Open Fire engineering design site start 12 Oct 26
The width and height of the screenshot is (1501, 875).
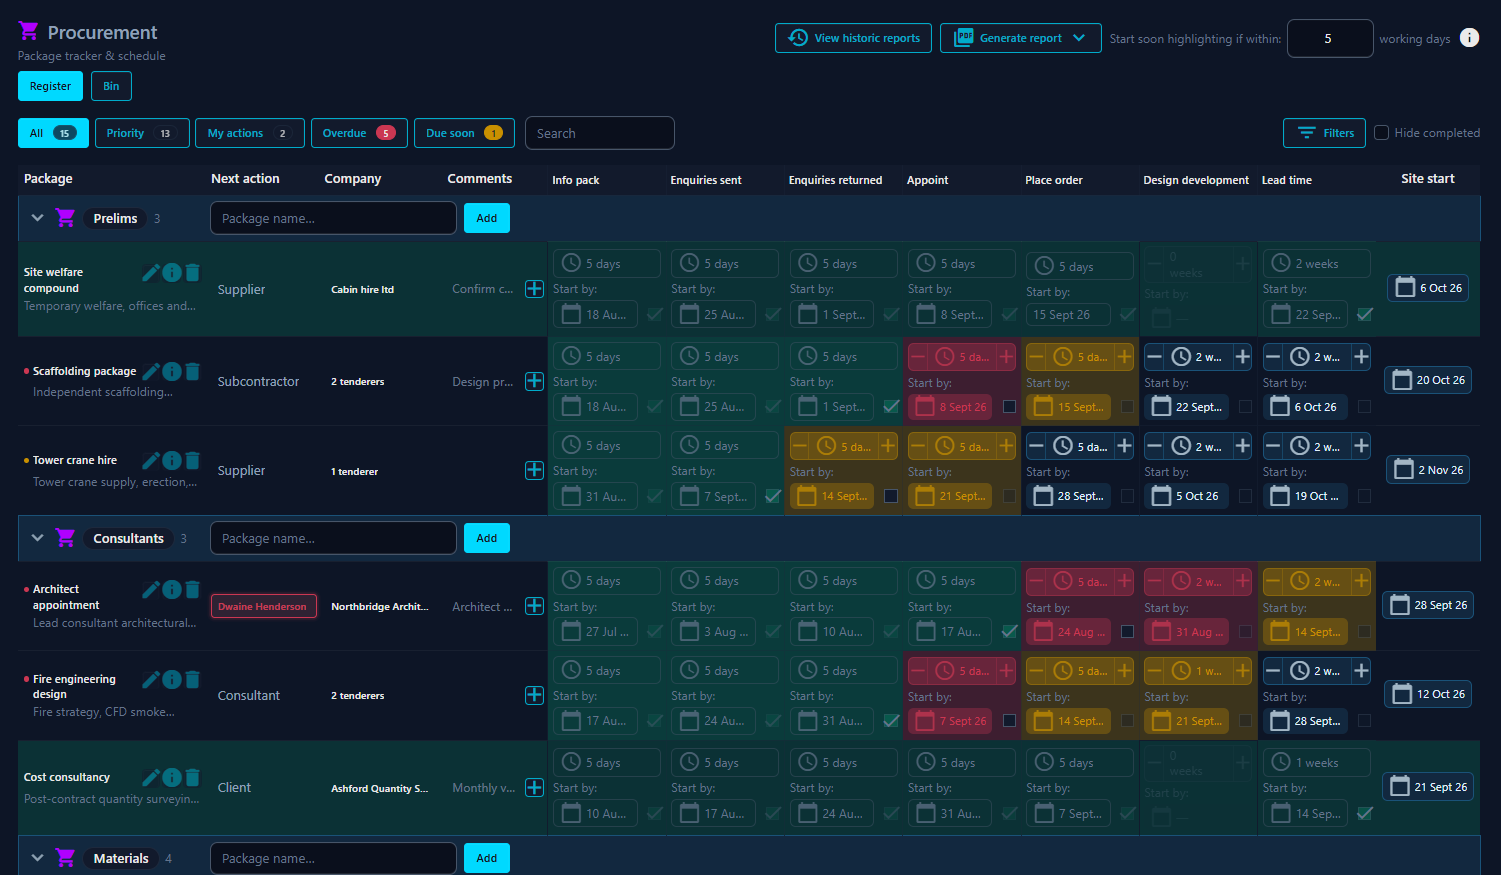(1428, 694)
